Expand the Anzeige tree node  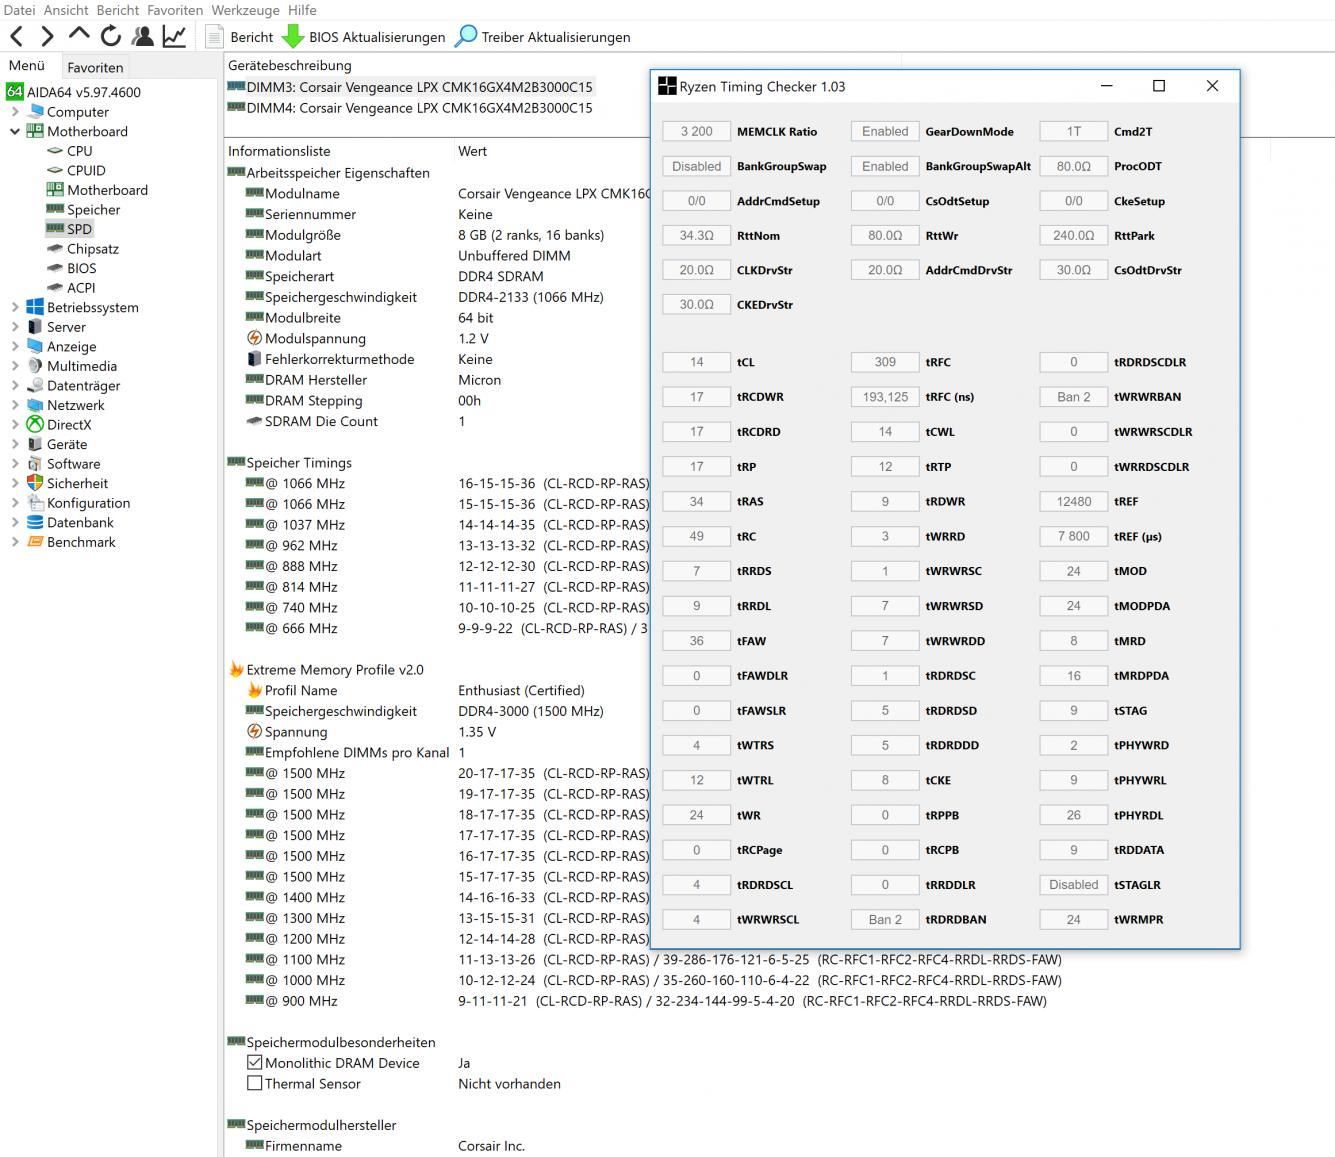point(14,346)
